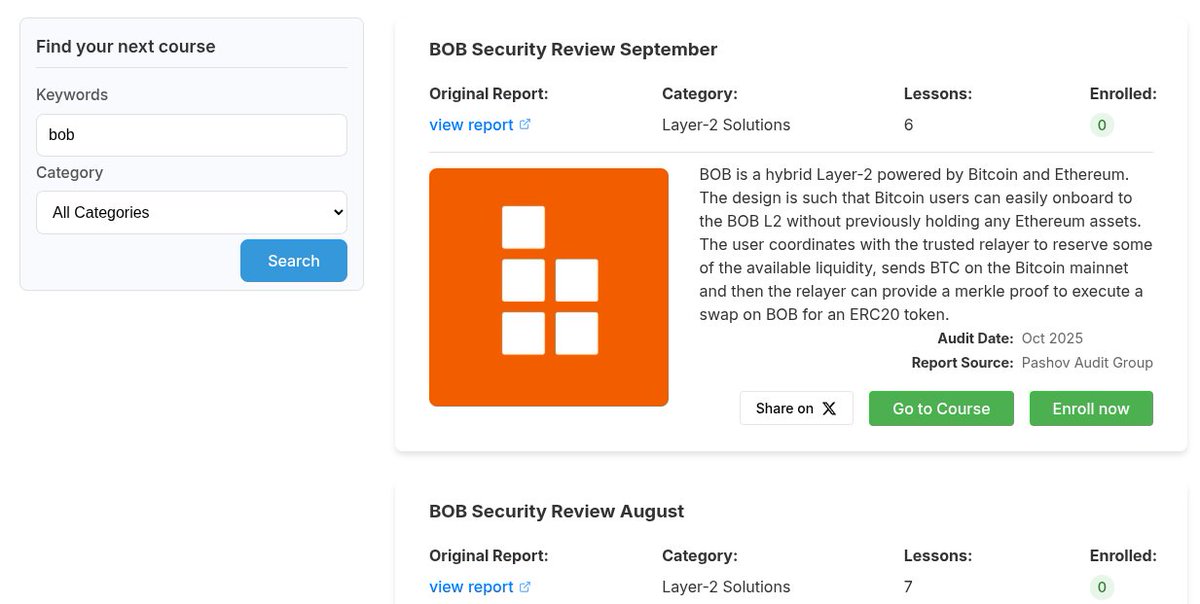The image size is (1200, 604).
Task: Click lessons count 7 in August card
Action: [x=908, y=587]
